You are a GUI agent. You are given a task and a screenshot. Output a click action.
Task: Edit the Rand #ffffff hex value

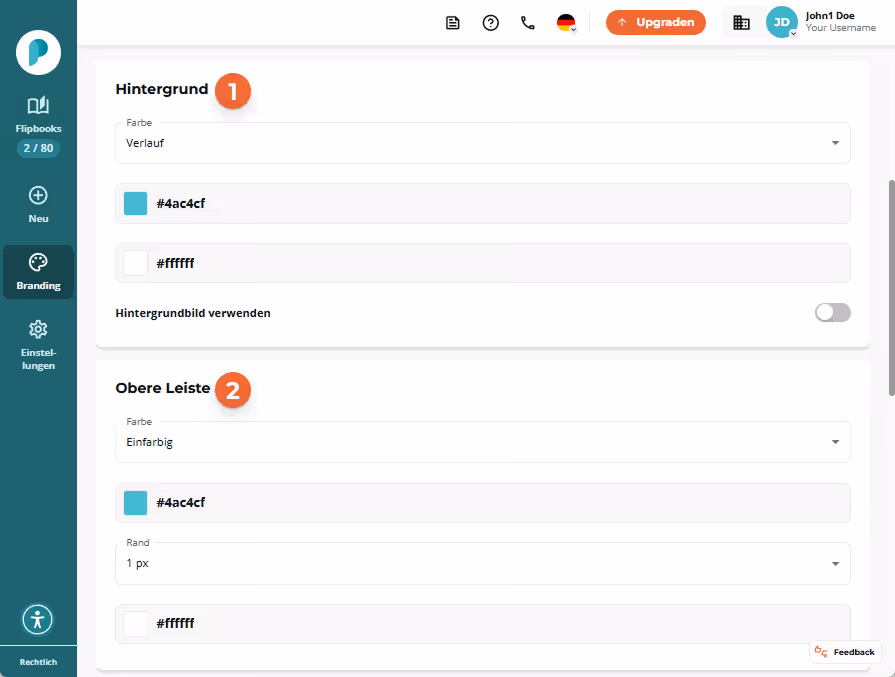pos(175,623)
